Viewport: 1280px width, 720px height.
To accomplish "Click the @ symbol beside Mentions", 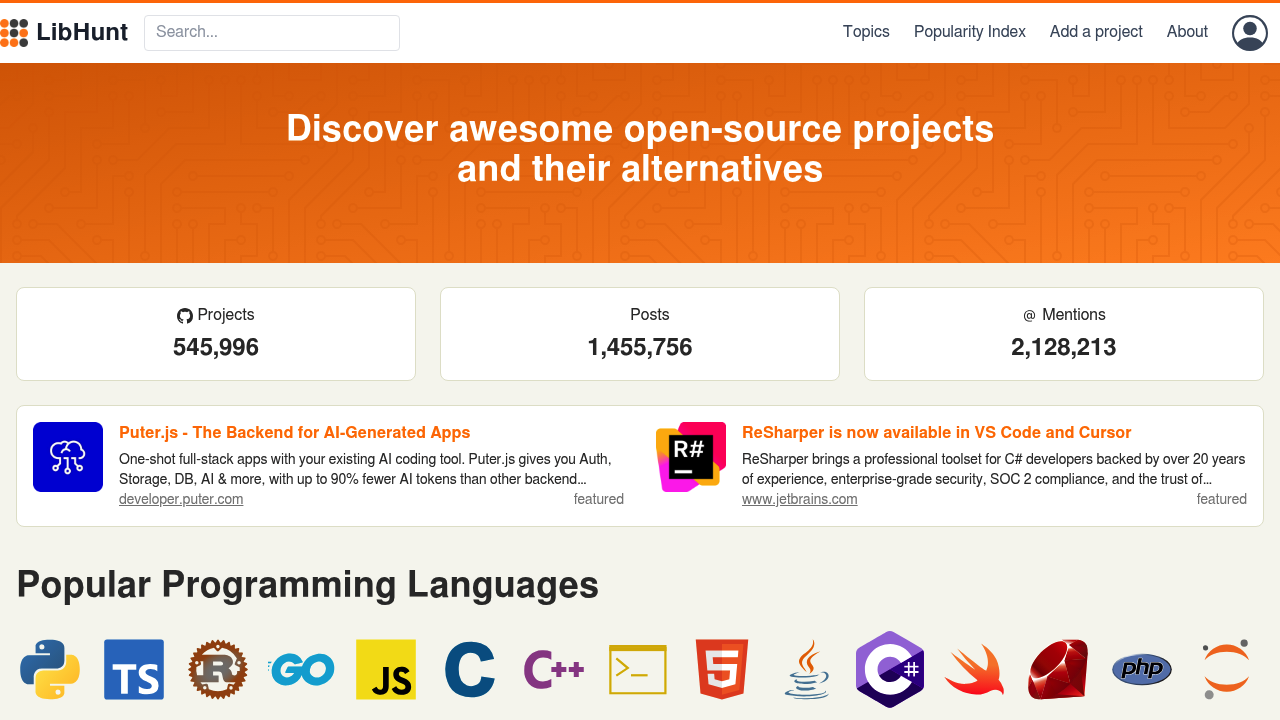I will (x=1030, y=316).
